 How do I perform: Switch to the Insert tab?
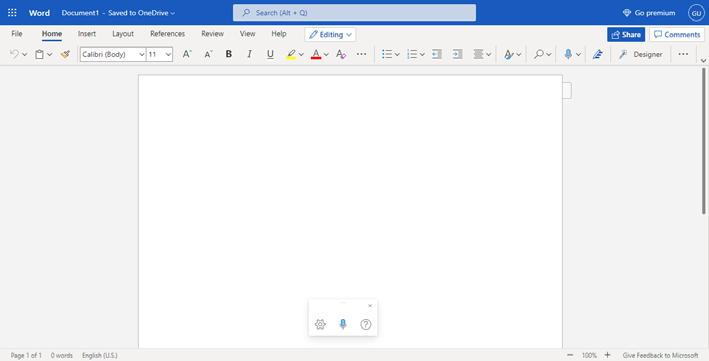click(87, 34)
